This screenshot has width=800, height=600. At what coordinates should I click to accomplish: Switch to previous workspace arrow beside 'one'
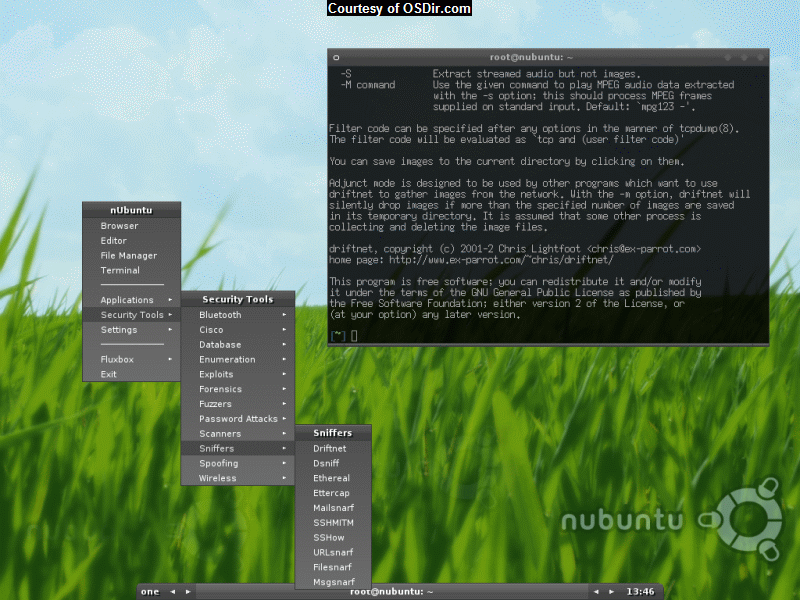coord(173,591)
